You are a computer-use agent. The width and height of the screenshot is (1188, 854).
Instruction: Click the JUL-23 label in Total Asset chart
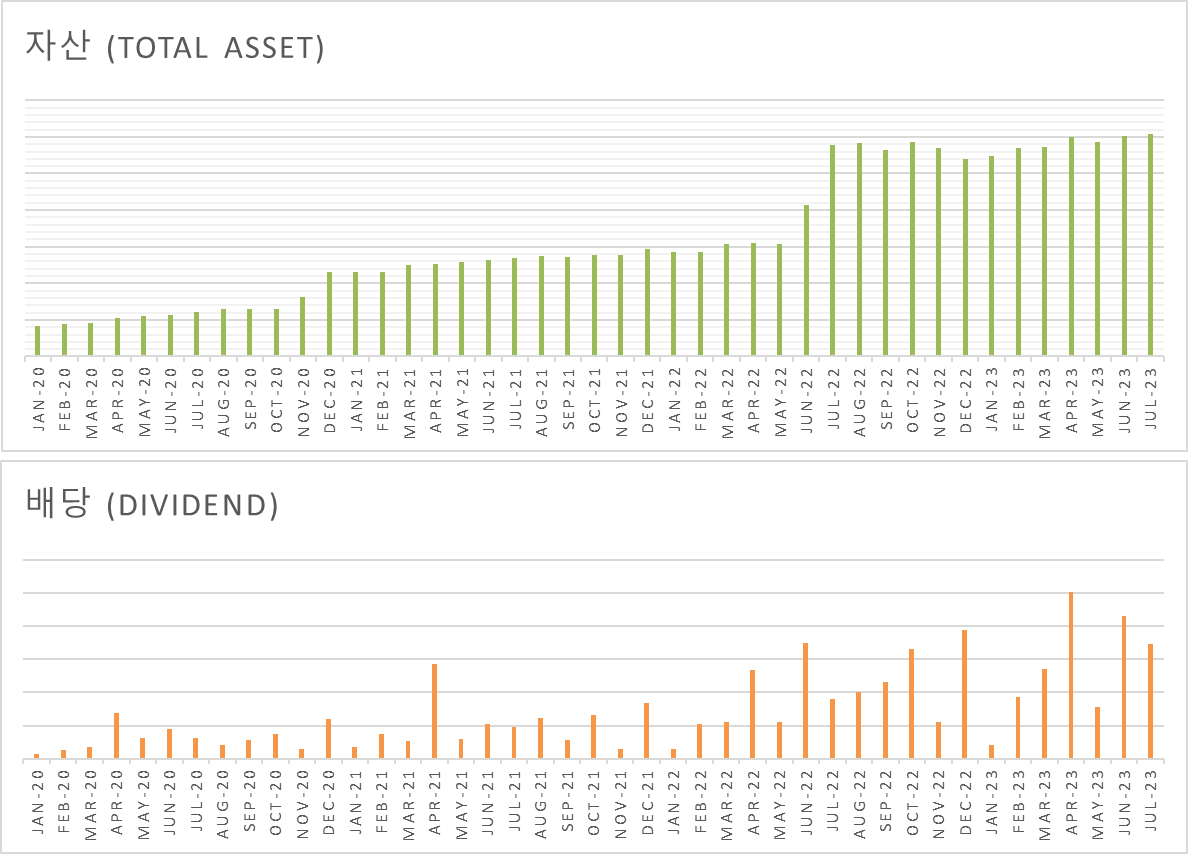coord(1152,399)
